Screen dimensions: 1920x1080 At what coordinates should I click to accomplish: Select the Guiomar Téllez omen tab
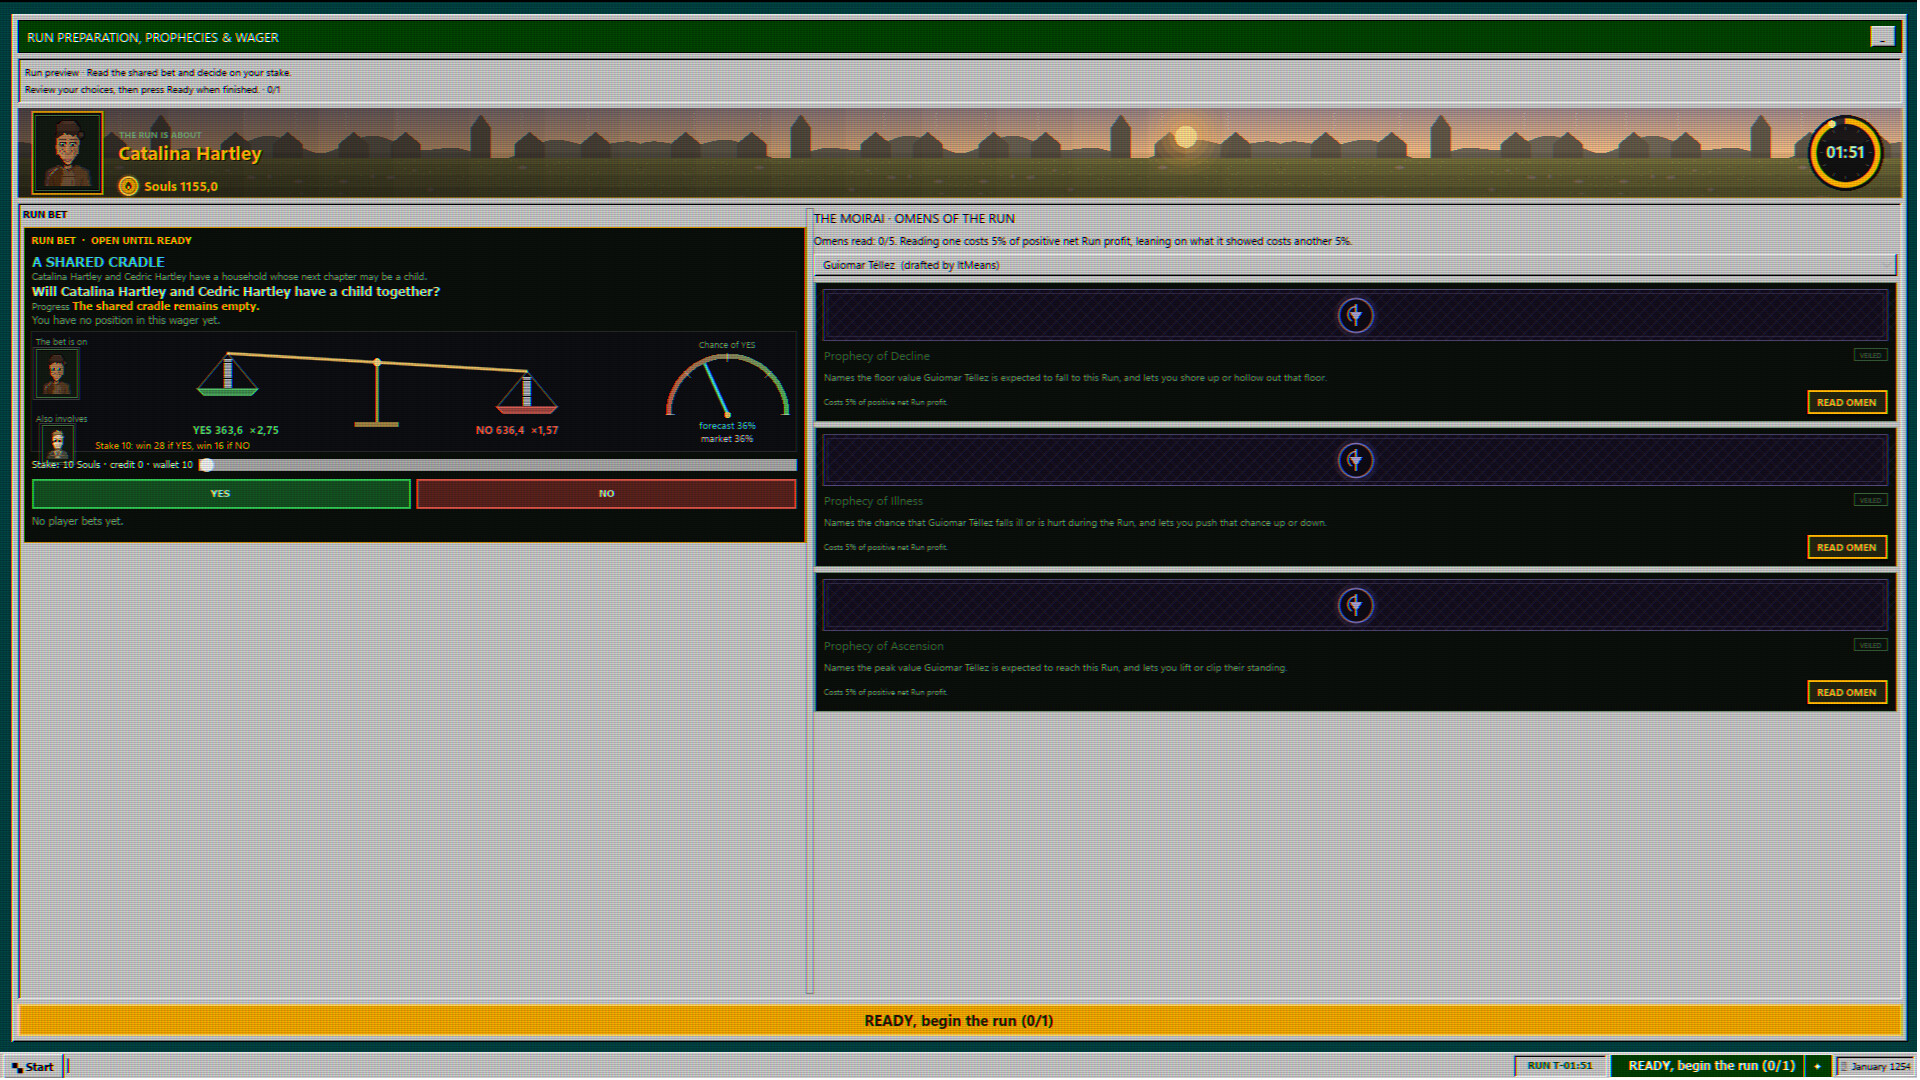tap(1354, 266)
